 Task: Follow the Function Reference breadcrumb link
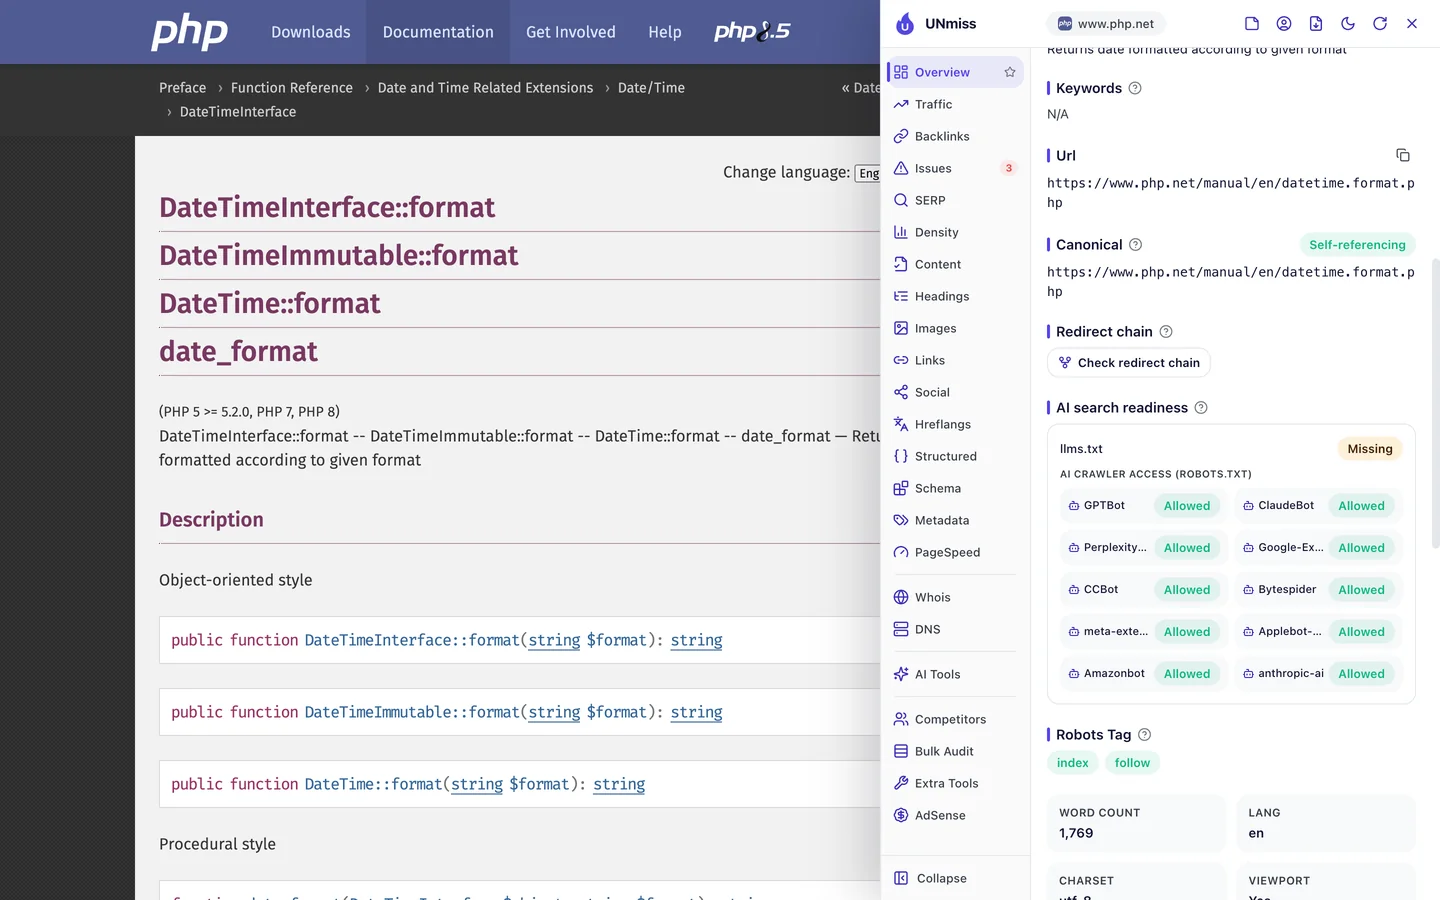click(292, 88)
